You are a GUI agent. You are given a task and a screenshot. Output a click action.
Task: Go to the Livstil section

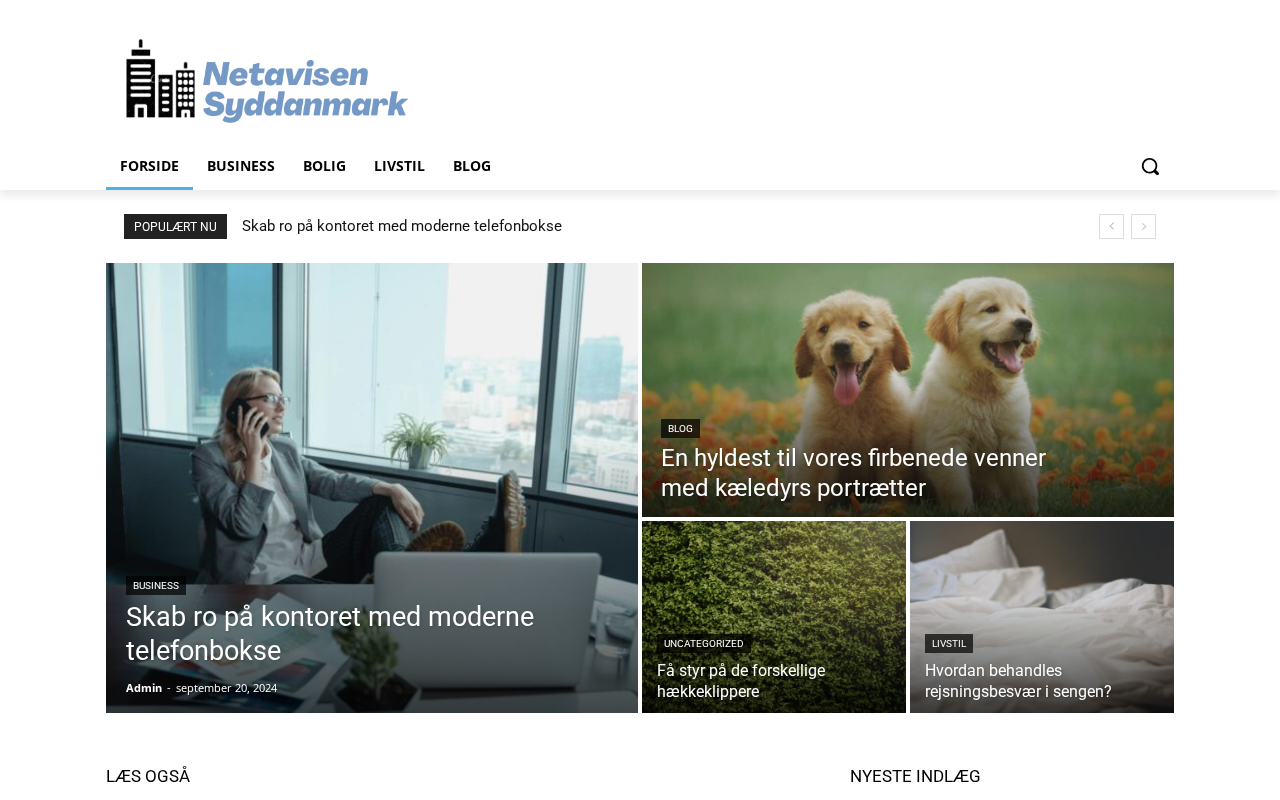pos(399,166)
